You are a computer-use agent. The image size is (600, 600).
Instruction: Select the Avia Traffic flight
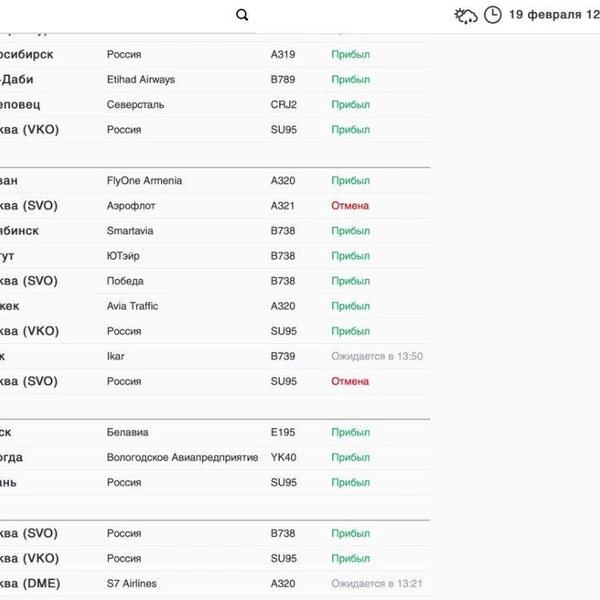click(132, 306)
